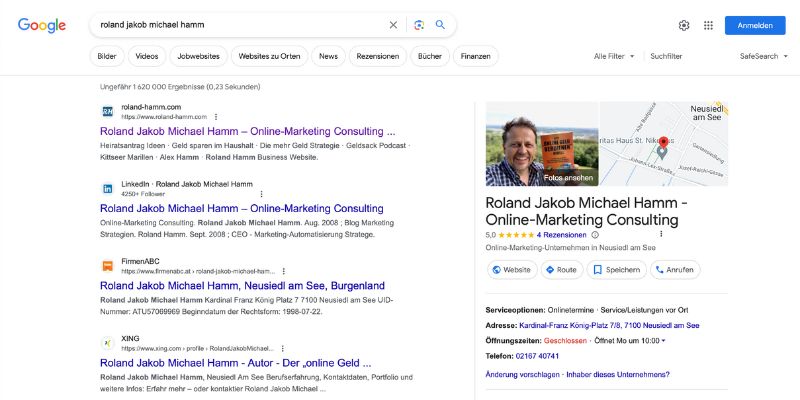Filter by Jobwebsites
Image resolution: width=800 pixels, height=400 pixels.
[198, 56]
